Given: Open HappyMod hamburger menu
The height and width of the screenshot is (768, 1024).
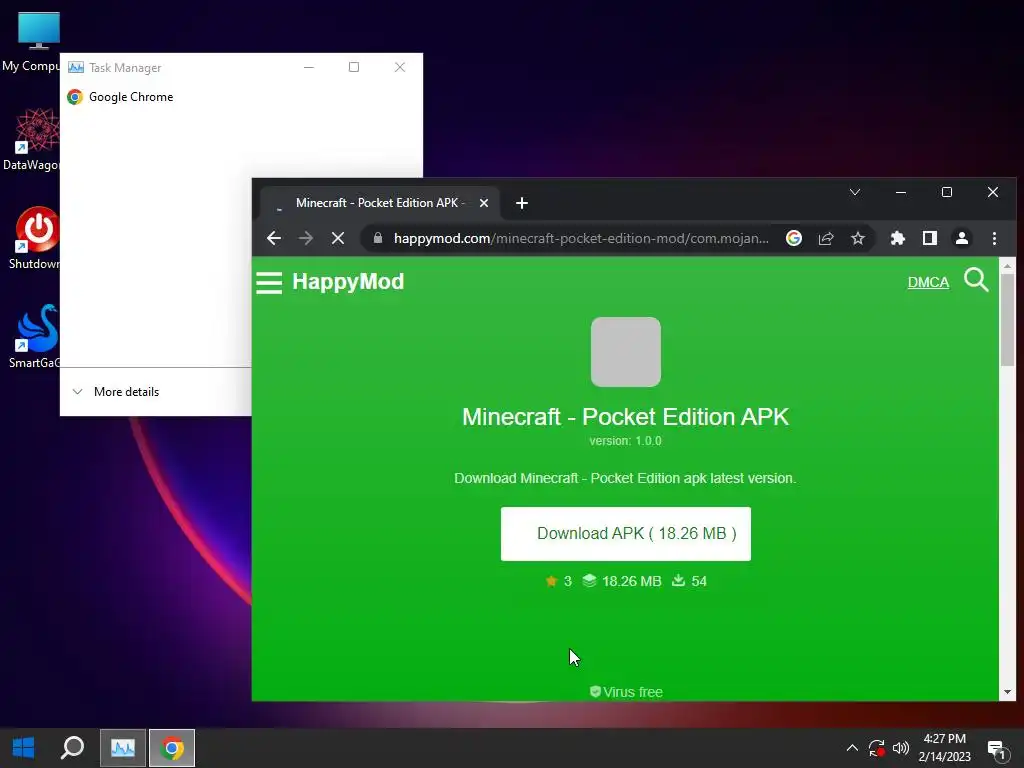Looking at the screenshot, I should pyautogui.click(x=269, y=283).
